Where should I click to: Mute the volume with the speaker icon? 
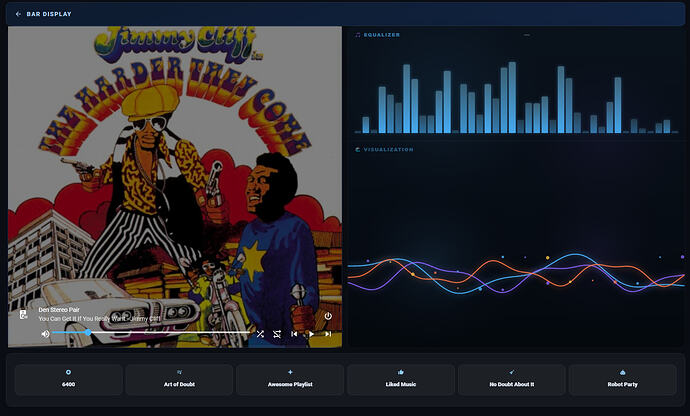45,334
